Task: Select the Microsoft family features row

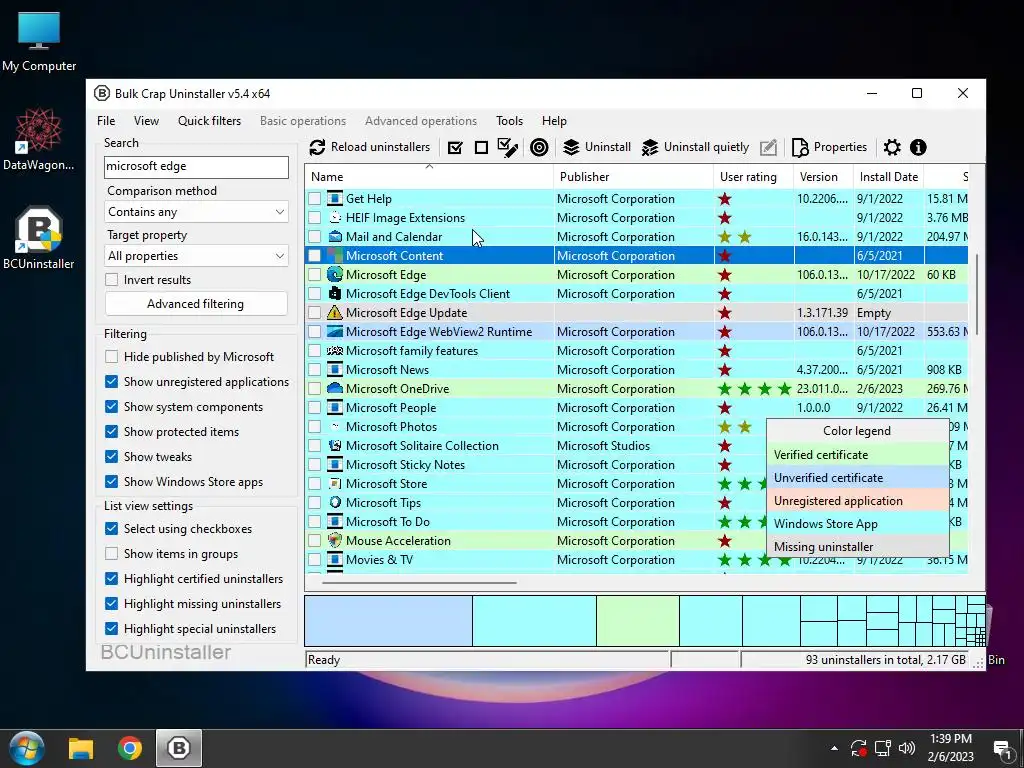Action: click(x=637, y=351)
